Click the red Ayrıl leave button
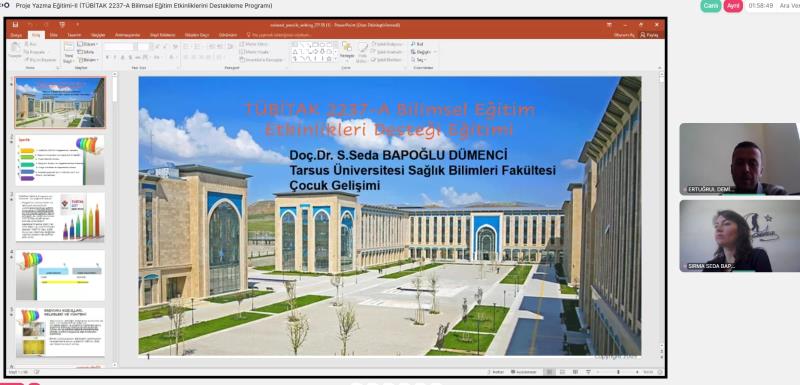This screenshot has height=385, width=800. (x=733, y=6)
